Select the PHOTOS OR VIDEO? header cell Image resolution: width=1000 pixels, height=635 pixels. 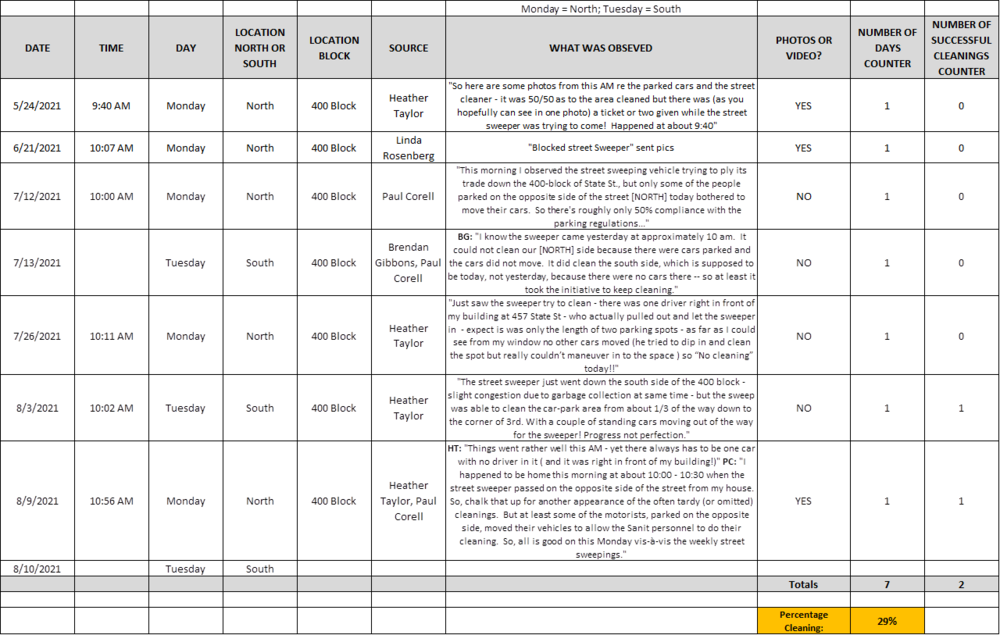[x=804, y=48]
